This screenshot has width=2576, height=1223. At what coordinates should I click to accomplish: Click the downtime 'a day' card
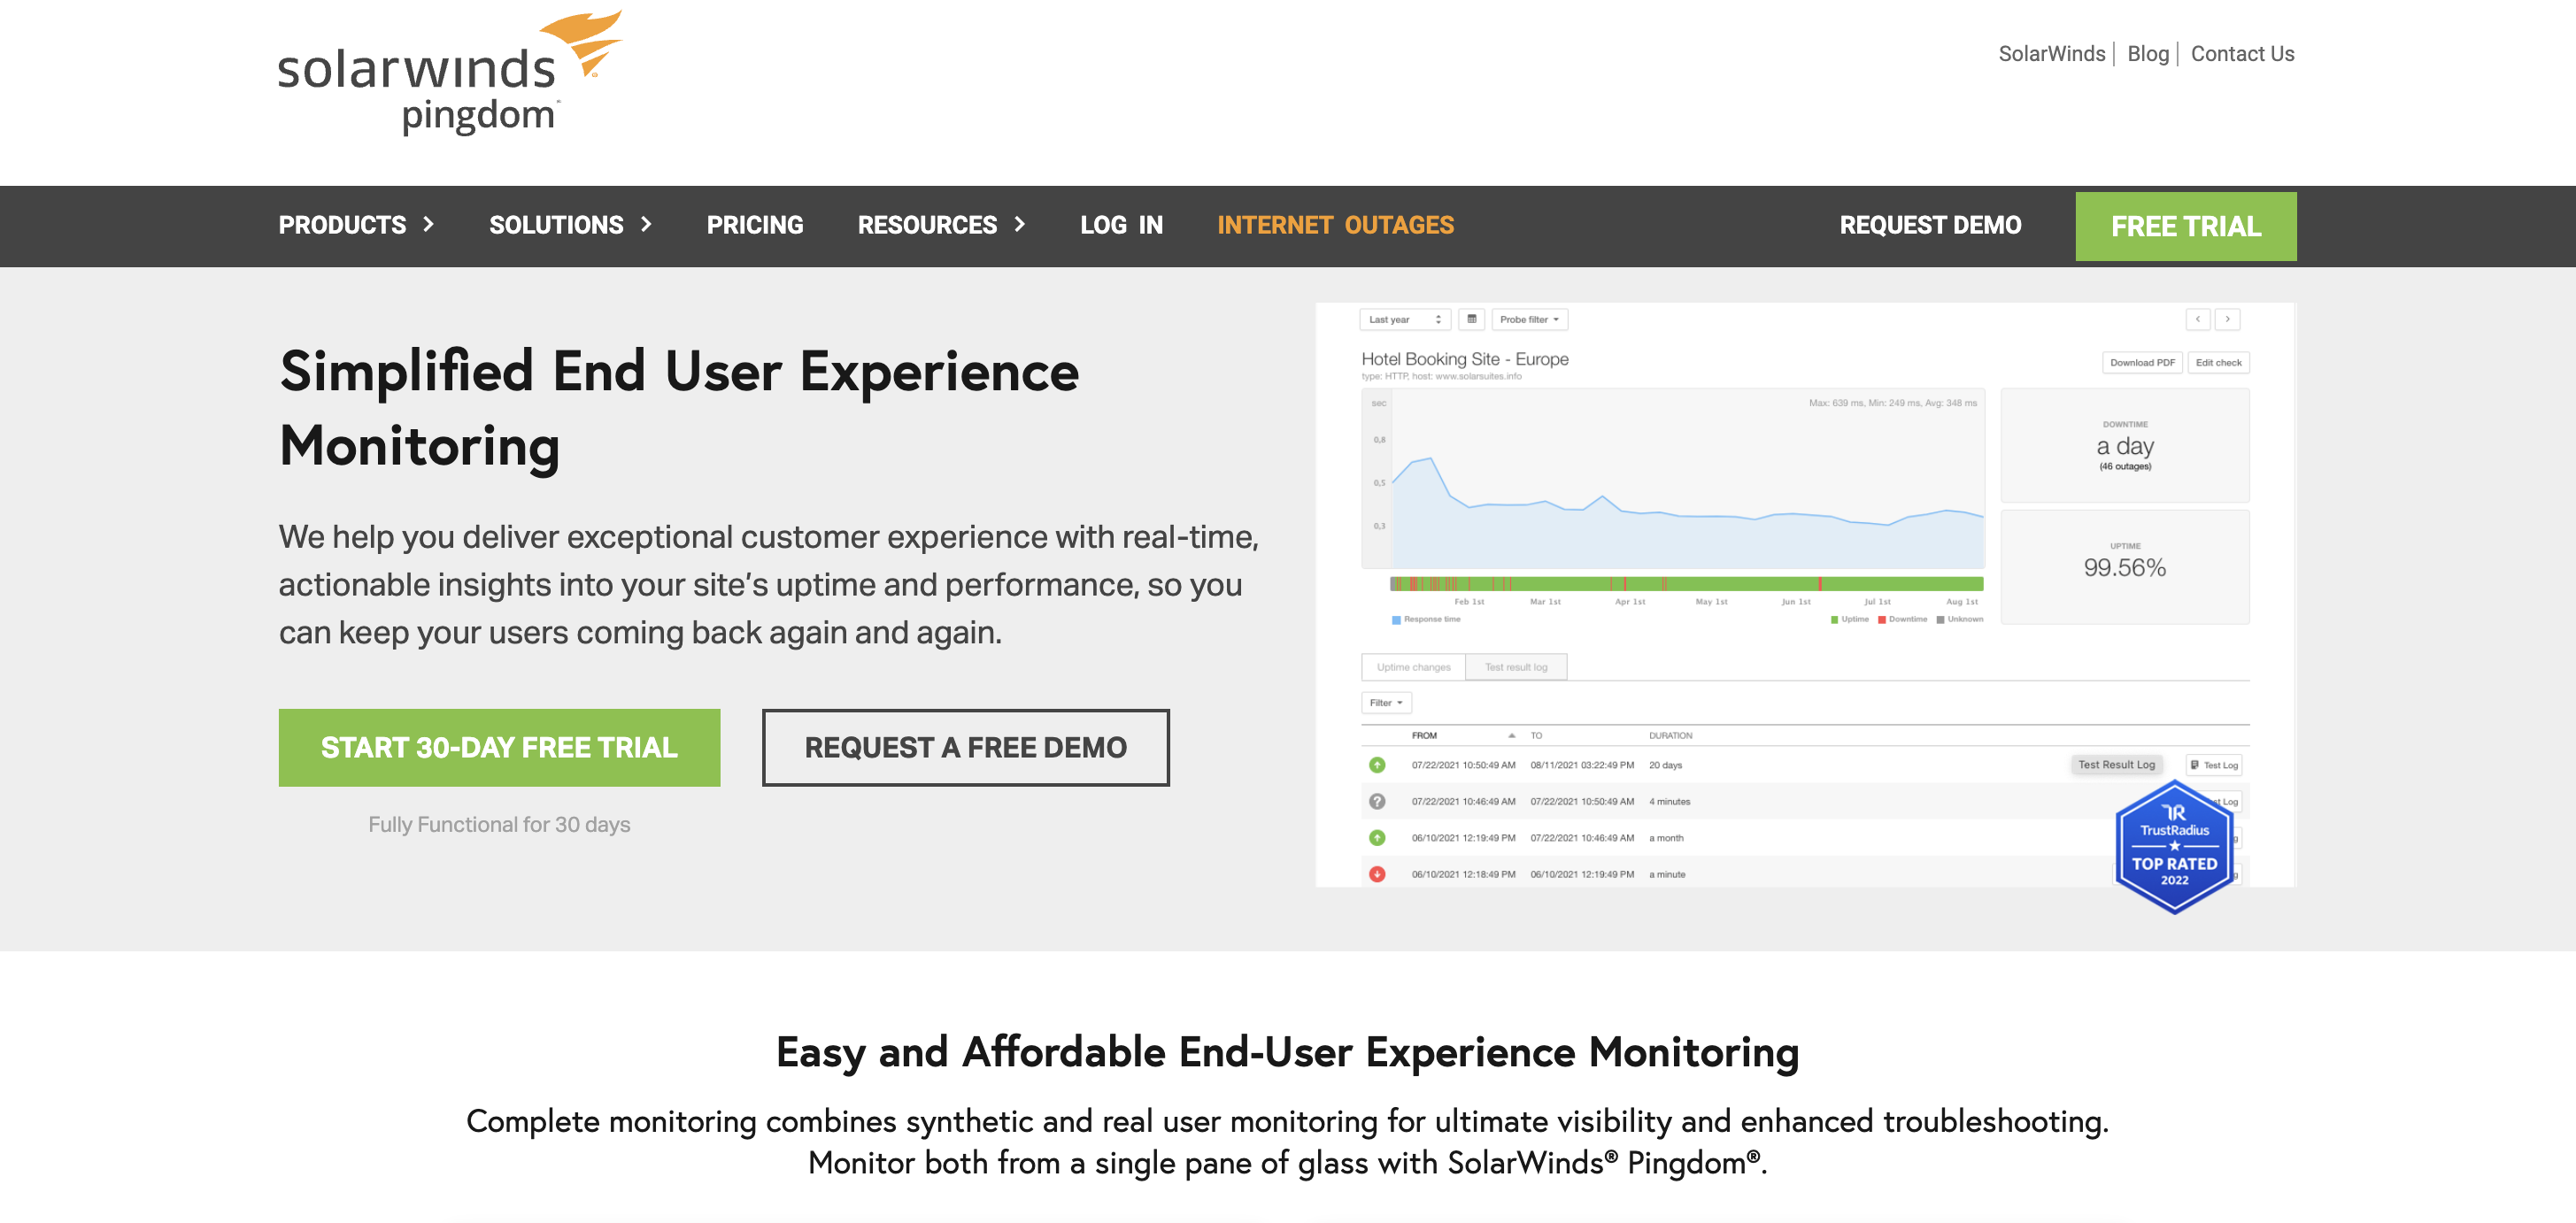[2124, 446]
